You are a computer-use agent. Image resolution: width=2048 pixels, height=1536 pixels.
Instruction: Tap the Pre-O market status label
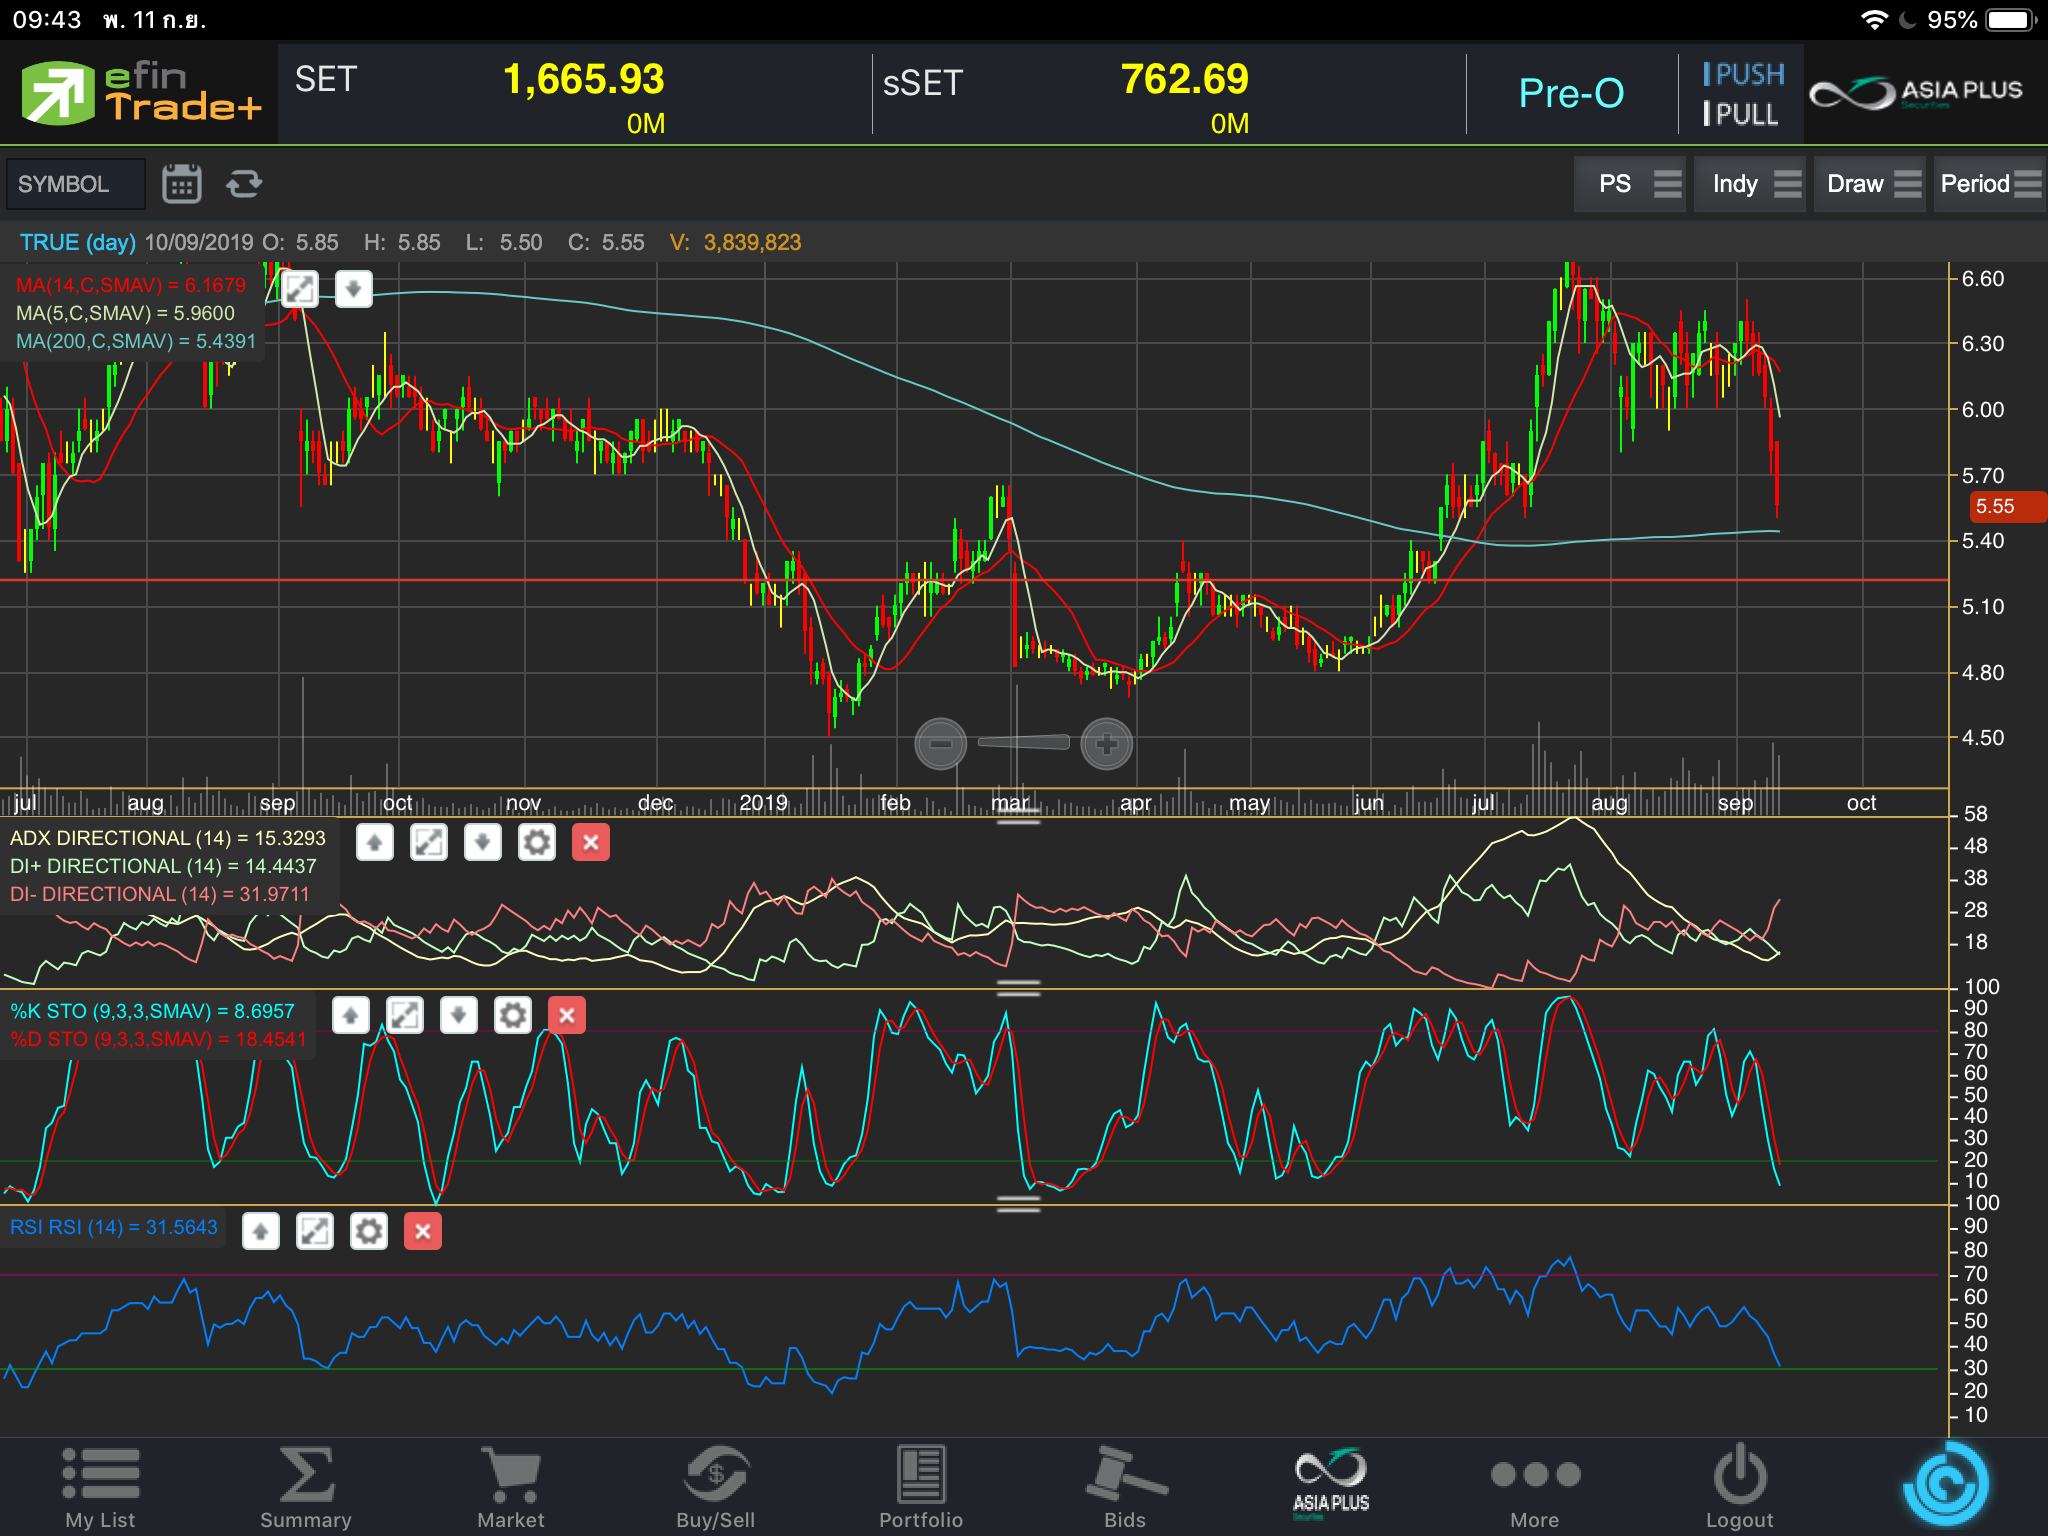1571,93
